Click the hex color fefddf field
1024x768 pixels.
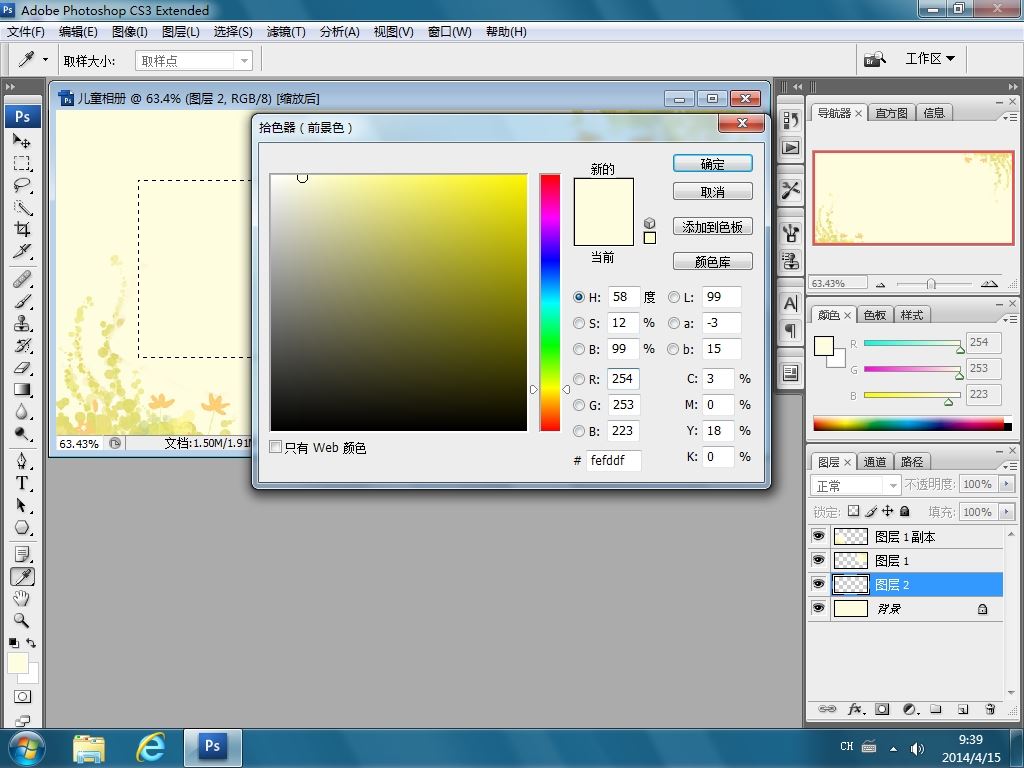pyautogui.click(x=613, y=460)
